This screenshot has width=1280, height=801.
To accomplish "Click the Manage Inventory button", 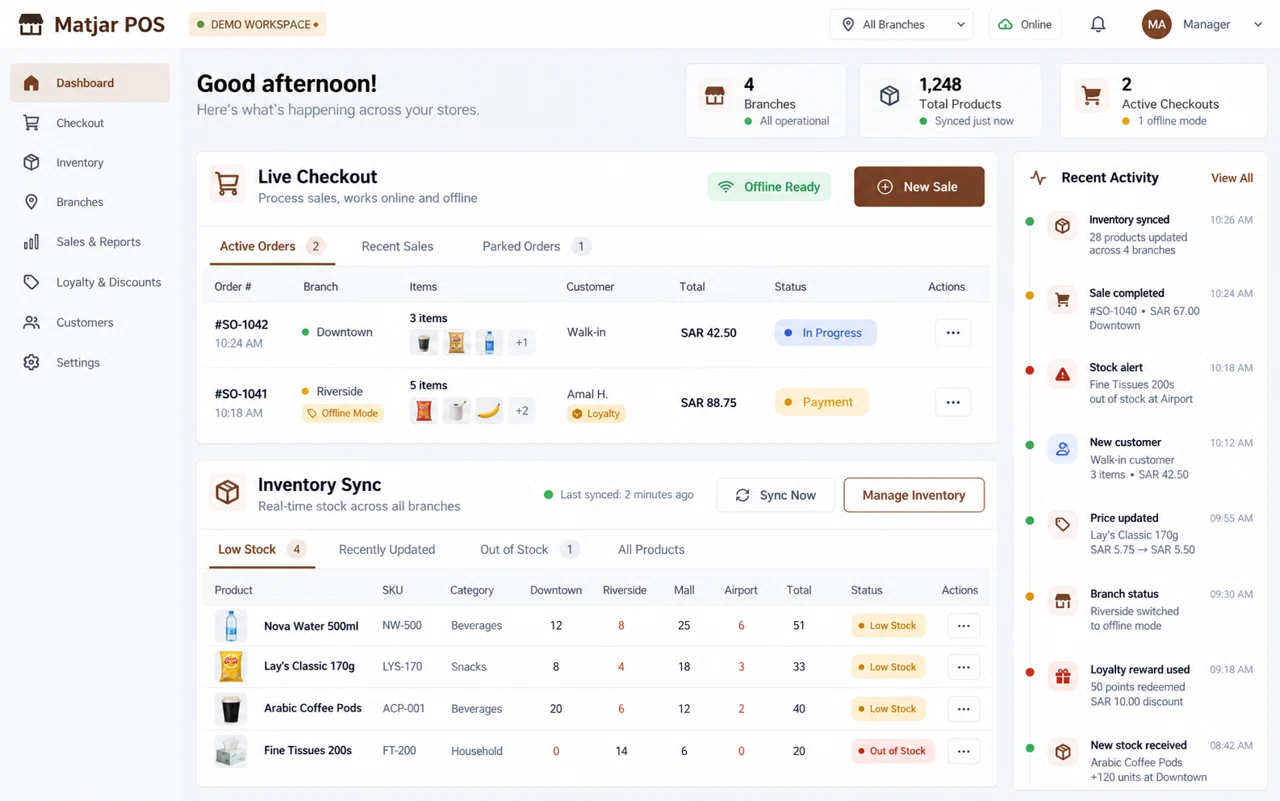I will pyautogui.click(x=914, y=495).
